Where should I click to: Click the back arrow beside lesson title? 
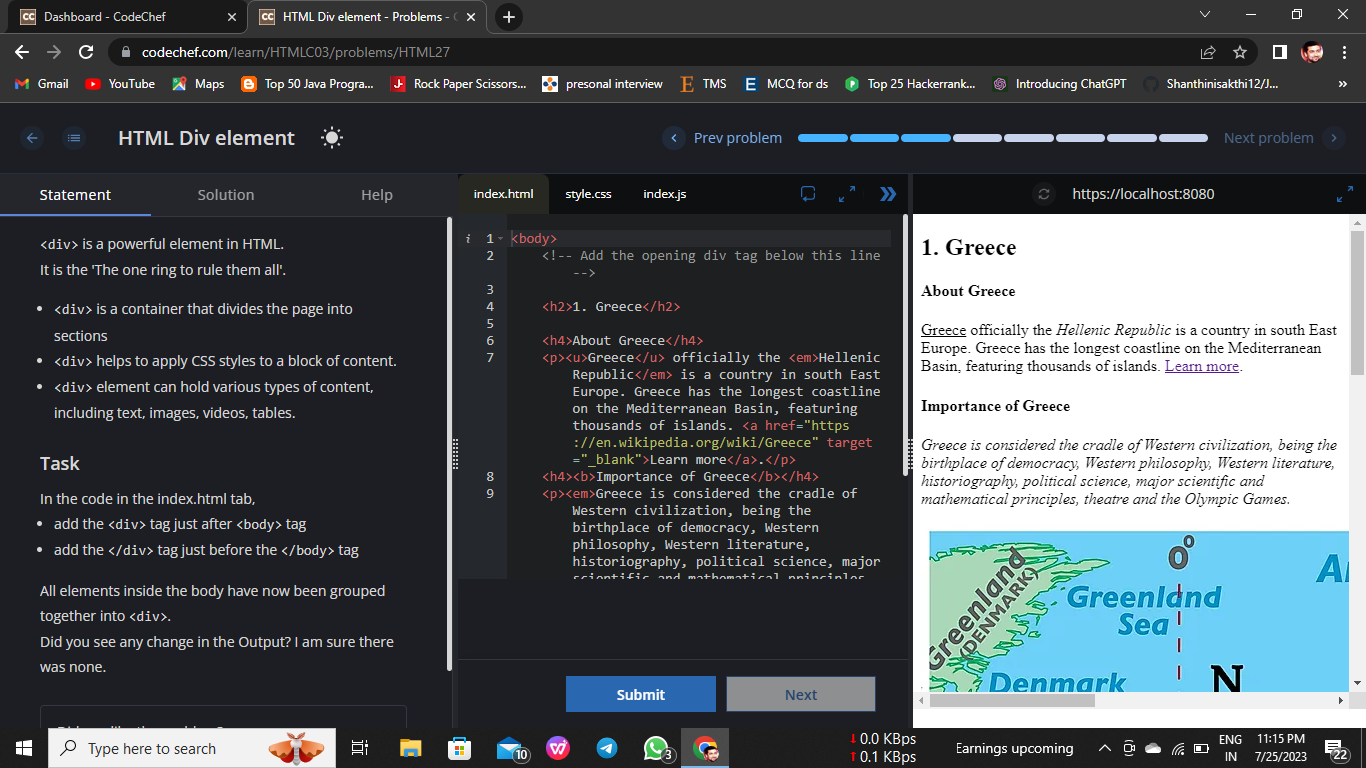click(32, 138)
